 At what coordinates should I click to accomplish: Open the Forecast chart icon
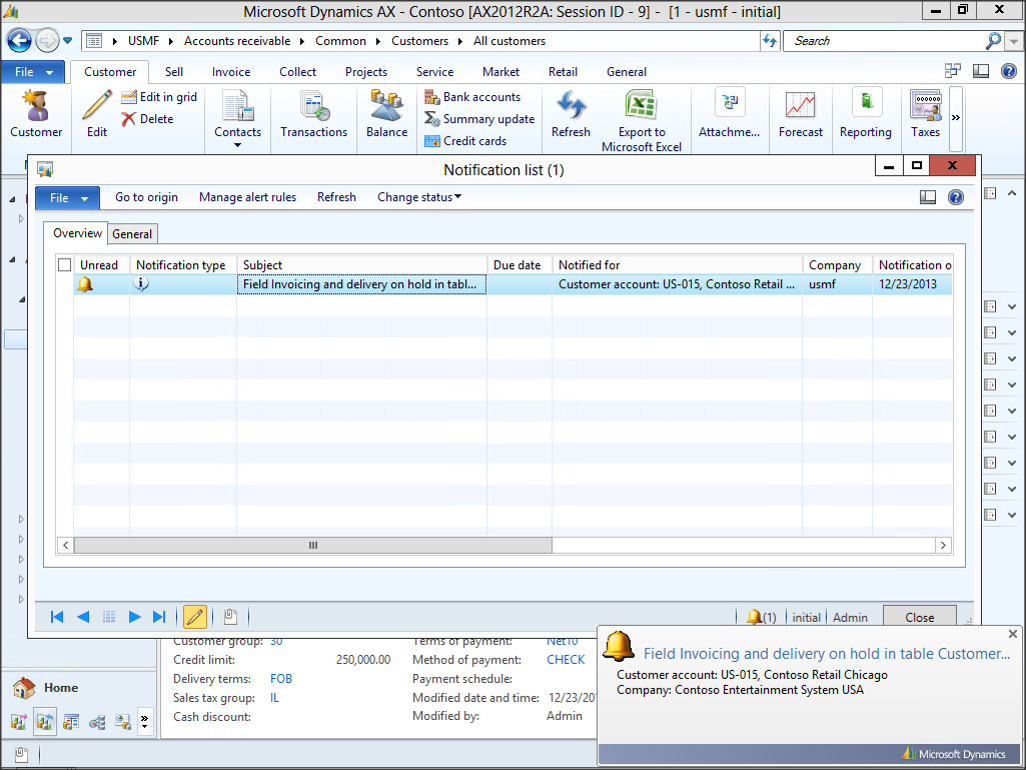tap(800, 105)
